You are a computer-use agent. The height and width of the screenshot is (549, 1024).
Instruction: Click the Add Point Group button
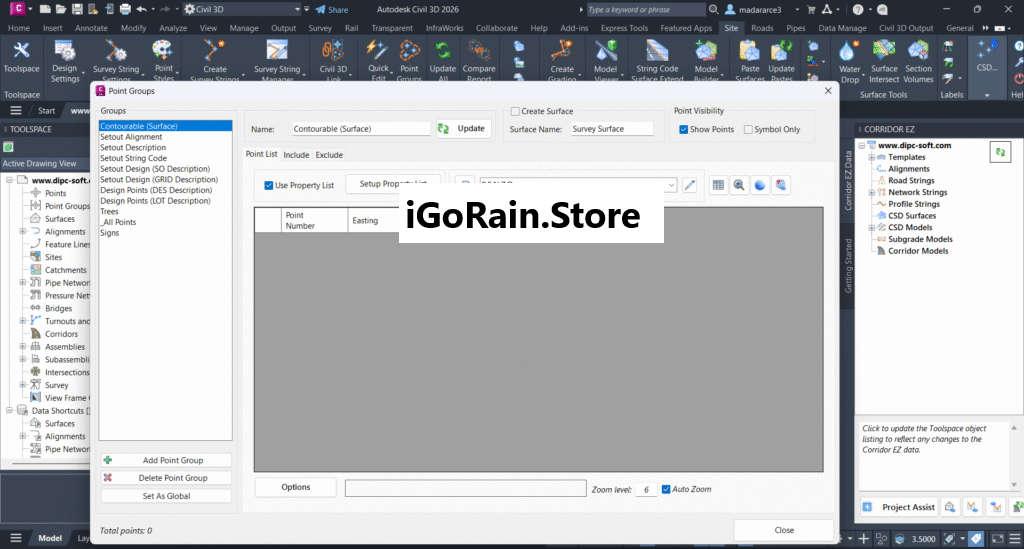pos(166,460)
